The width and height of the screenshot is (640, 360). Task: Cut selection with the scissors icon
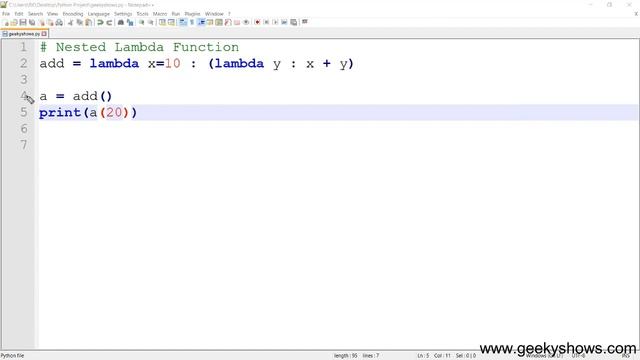pos(71,22)
